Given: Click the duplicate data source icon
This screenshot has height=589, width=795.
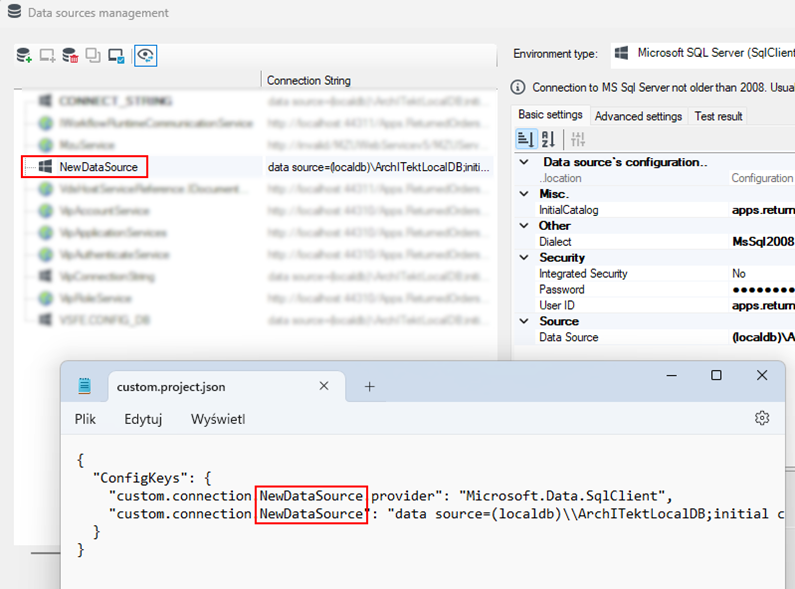Looking at the screenshot, I should (93, 55).
